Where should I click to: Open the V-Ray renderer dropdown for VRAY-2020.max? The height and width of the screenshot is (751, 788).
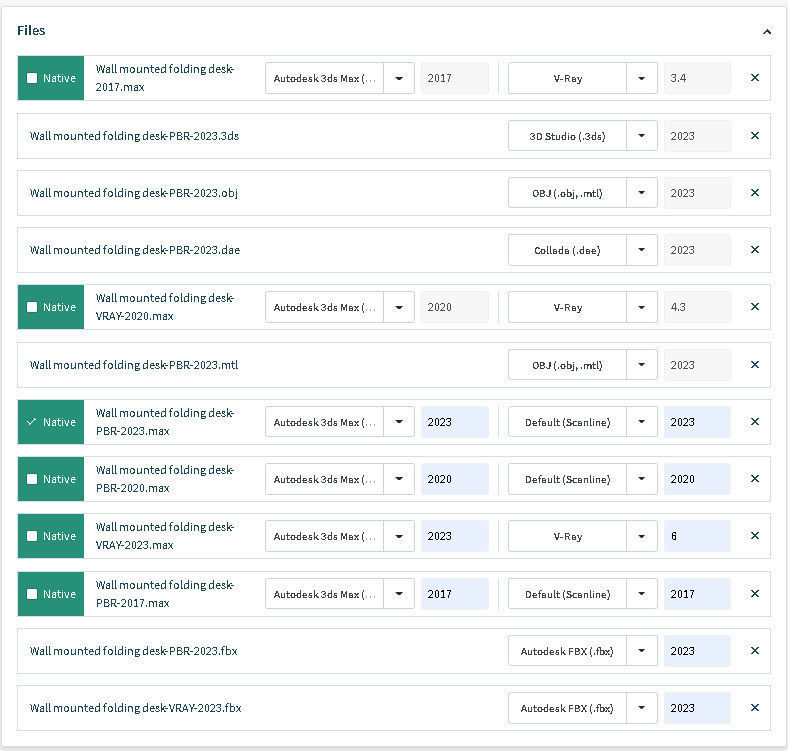642,307
